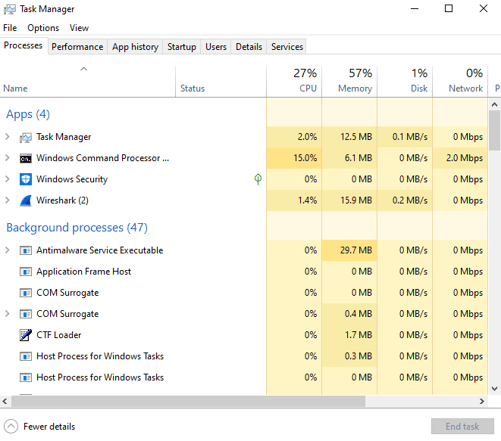This screenshot has width=501, height=441.
Task: Collapse view using Fewer details
Action: (x=40, y=426)
